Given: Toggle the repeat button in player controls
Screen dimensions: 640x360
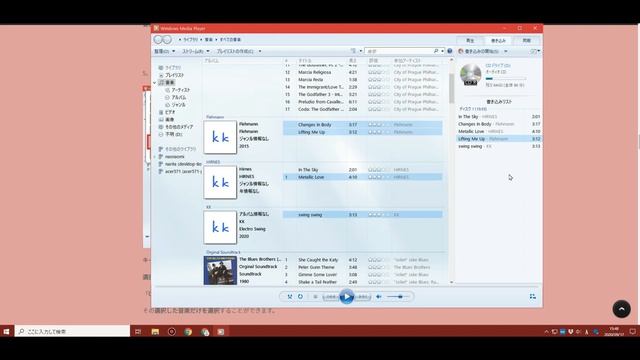Looking at the screenshot, I should [x=300, y=297].
